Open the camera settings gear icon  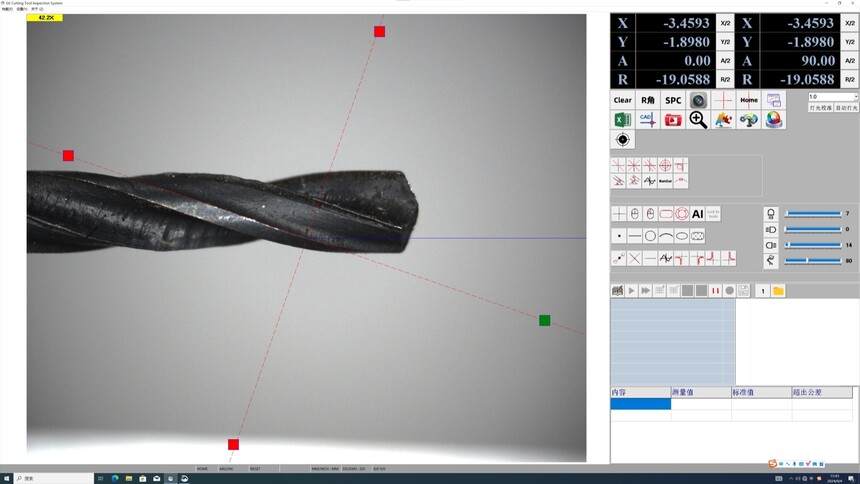point(749,120)
